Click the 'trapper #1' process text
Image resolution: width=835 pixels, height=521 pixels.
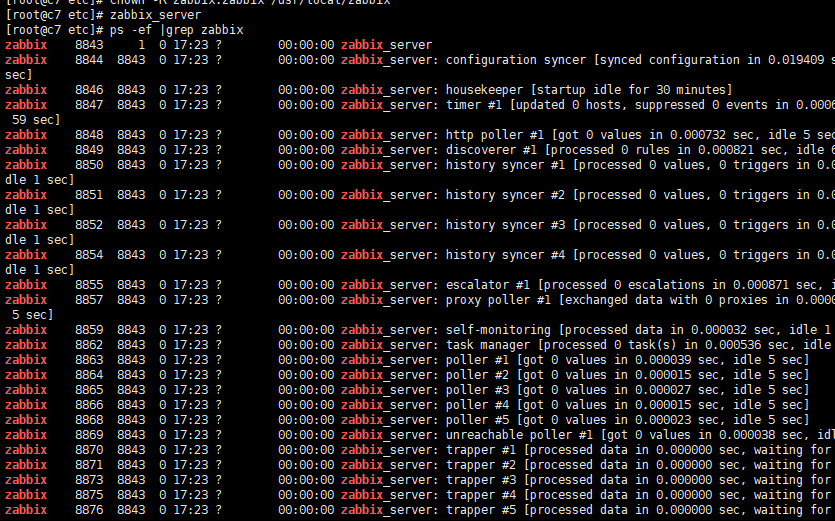(481, 450)
